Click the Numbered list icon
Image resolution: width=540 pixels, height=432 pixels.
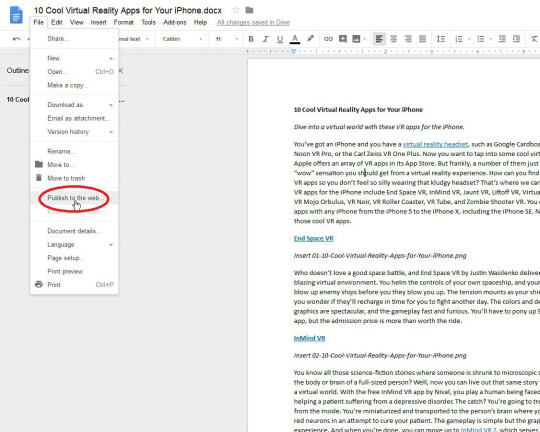459,39
